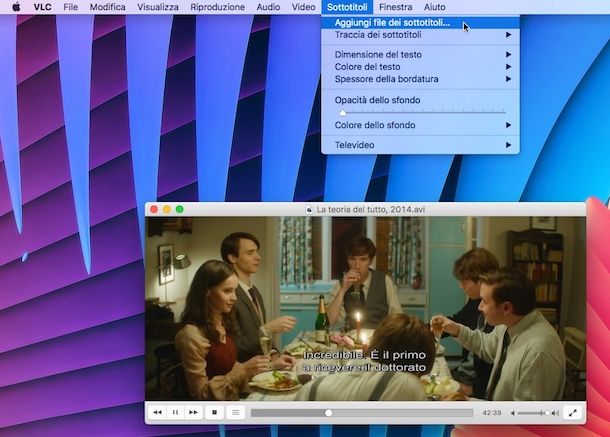The height and width of the screenshot is (437, 610).
Task: Expand arrow next to Dimensione del testo
Action: 508,54
